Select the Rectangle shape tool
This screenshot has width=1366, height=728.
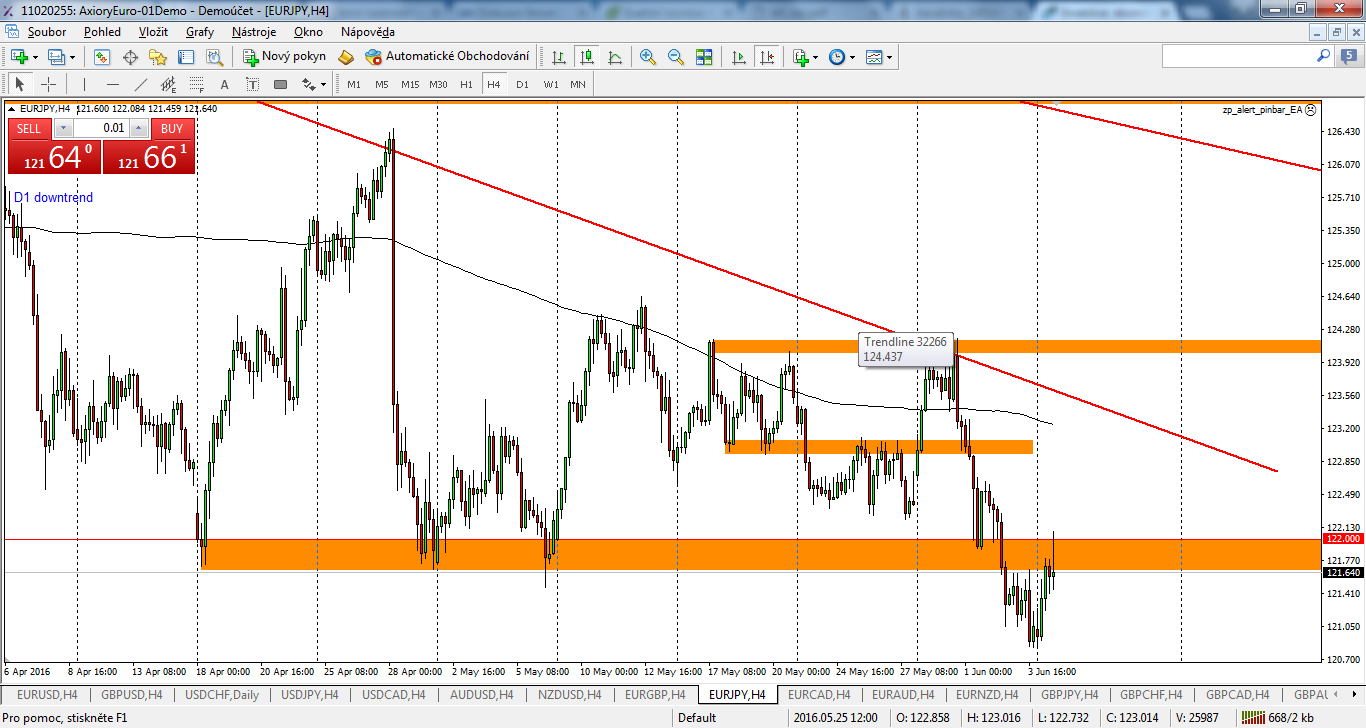click(x=280, y=84)
